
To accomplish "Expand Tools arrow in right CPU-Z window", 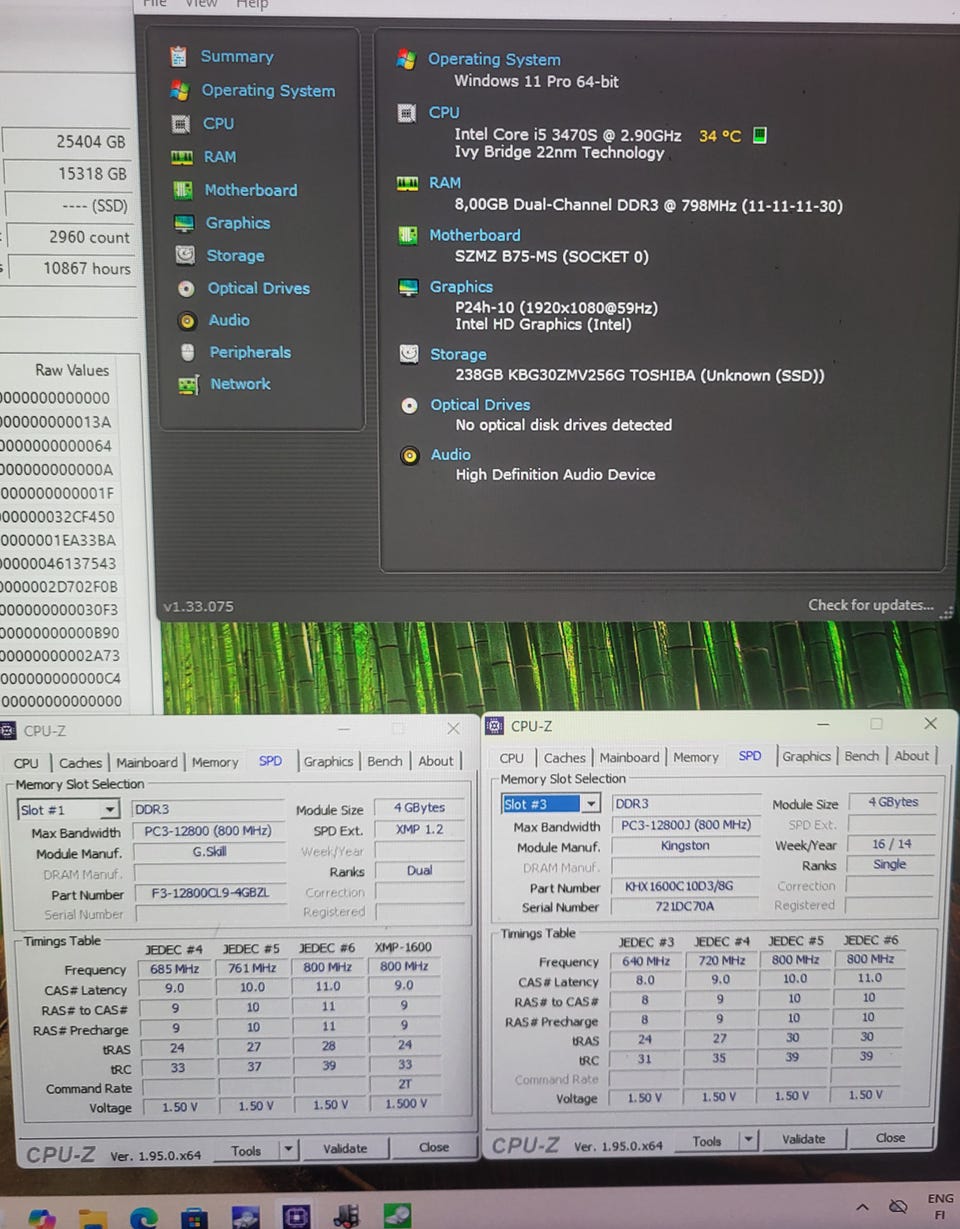I will [748, 1141].
